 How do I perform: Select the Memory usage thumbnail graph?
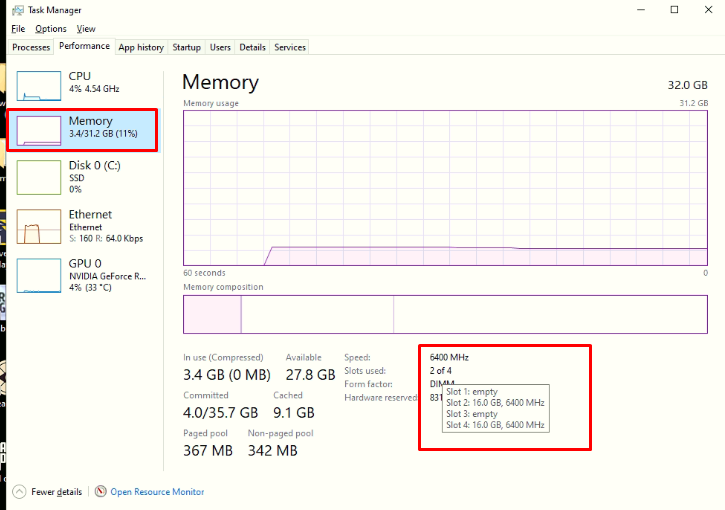click(39, 130)
